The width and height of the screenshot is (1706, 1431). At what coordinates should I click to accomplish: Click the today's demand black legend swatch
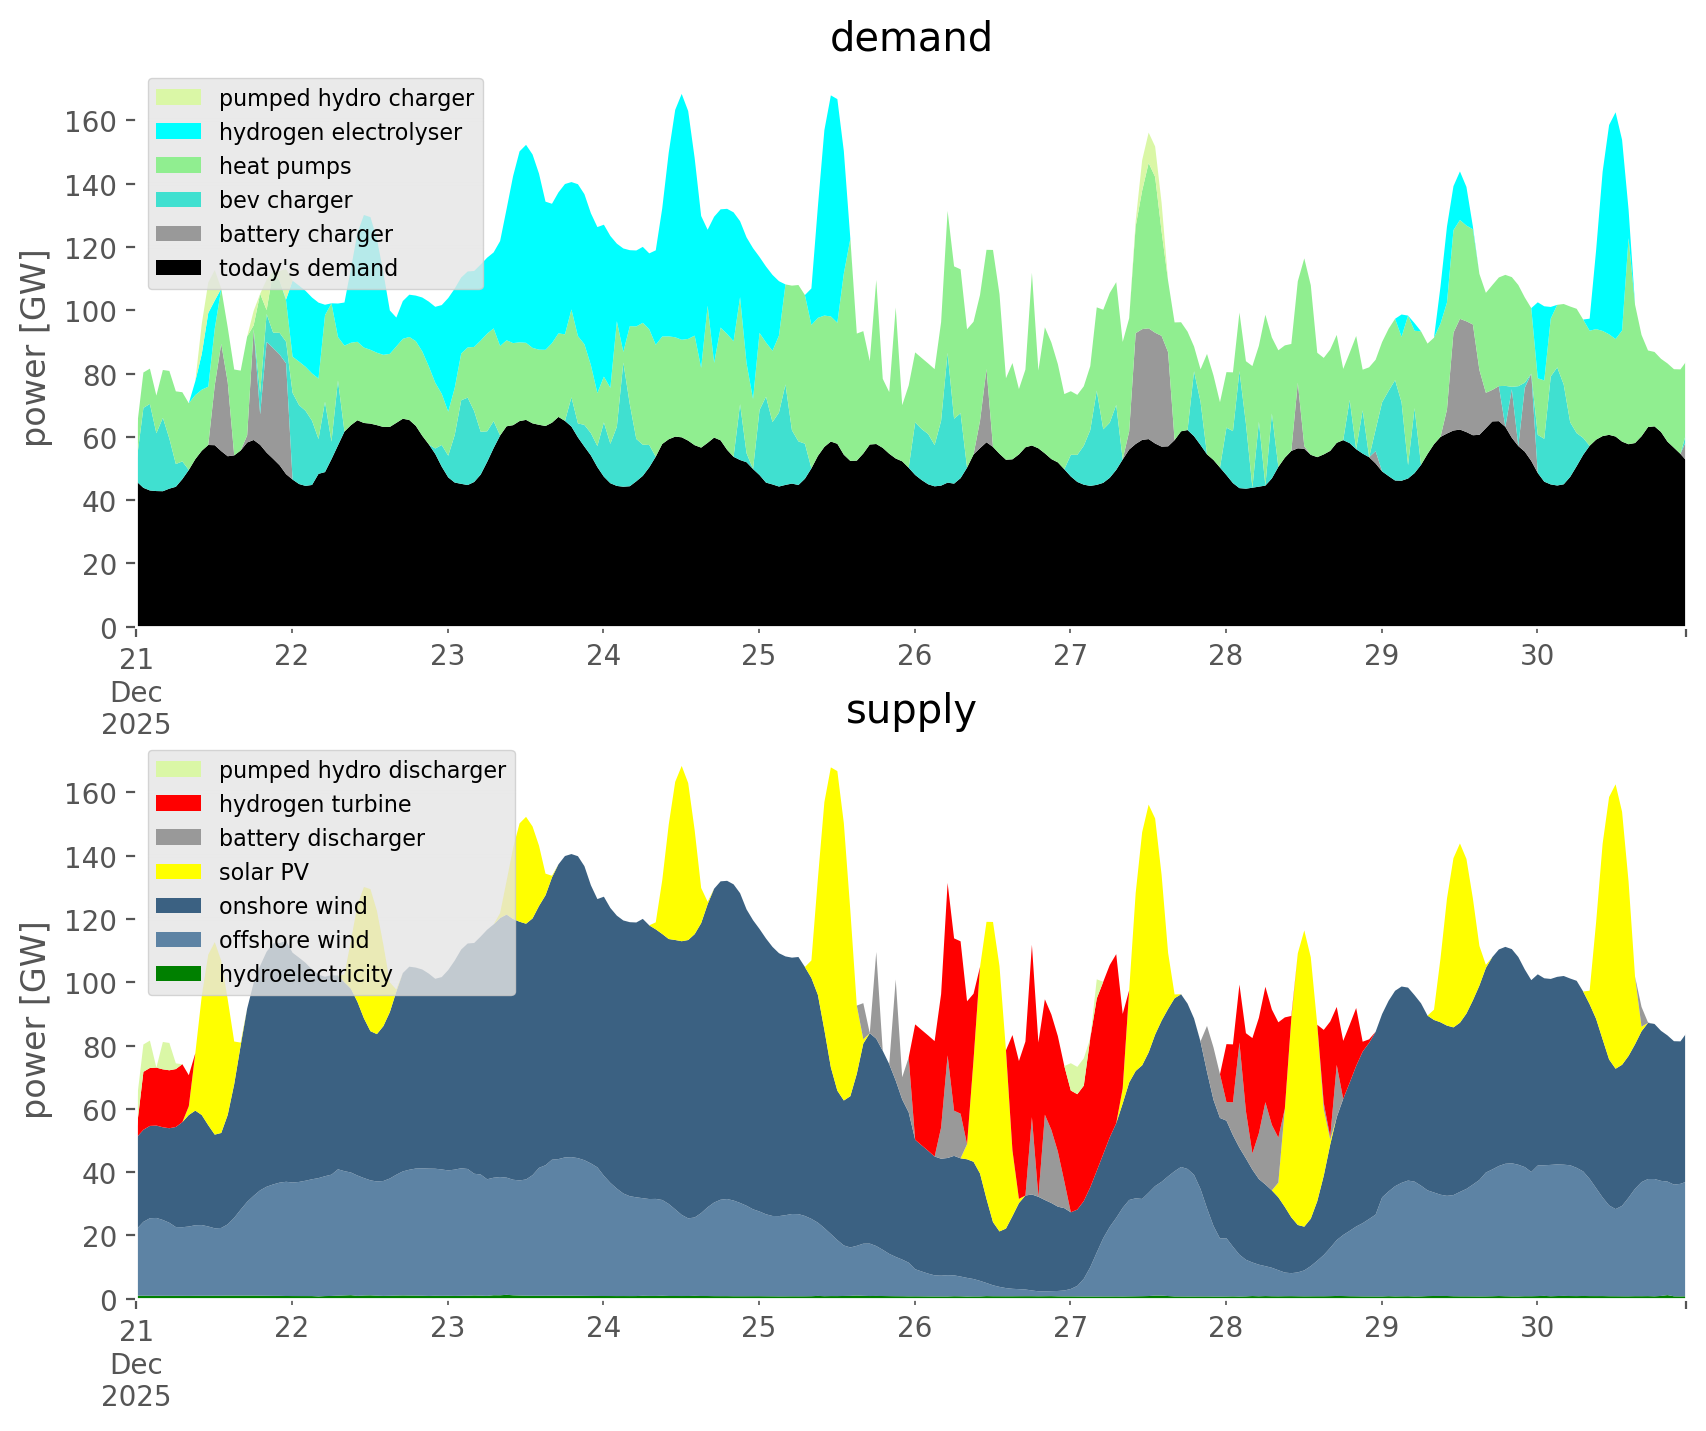(x=180, y=268)
